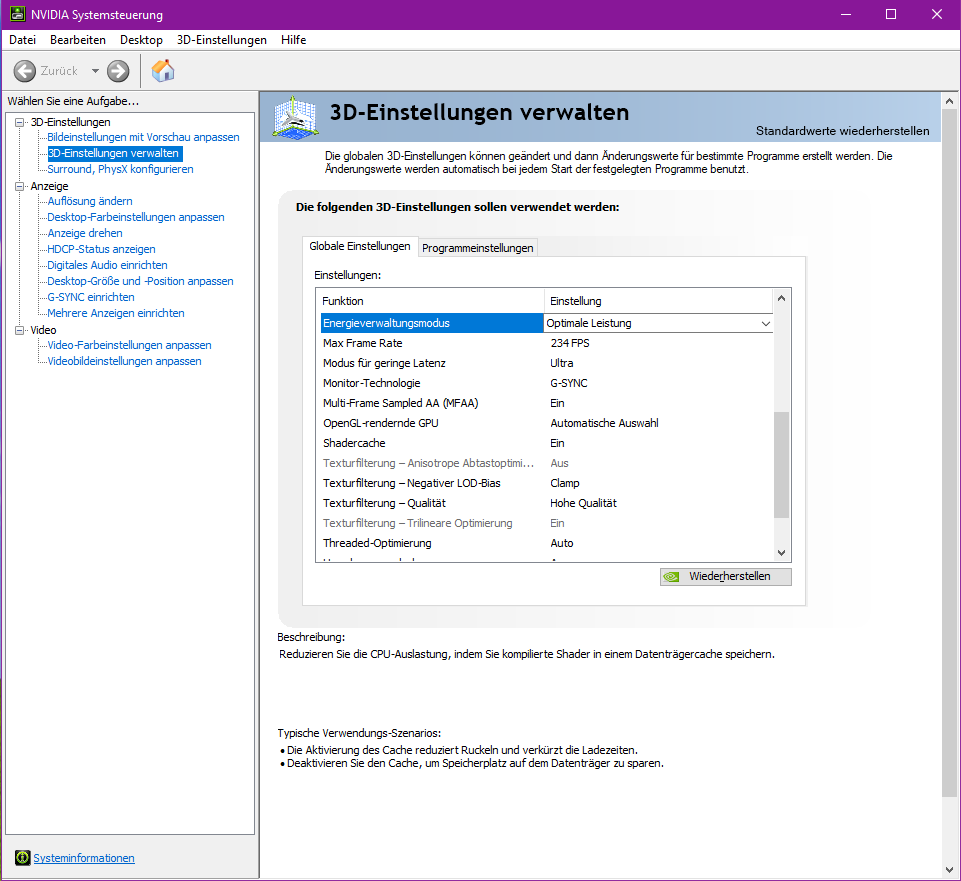Switch to Programmeinstellungen tab

pos(477,248)
